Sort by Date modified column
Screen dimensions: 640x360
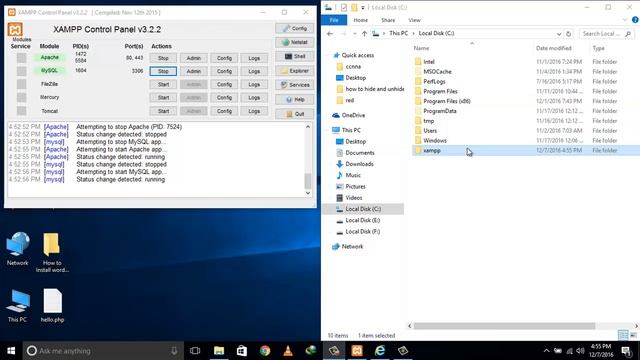(553, 48)
